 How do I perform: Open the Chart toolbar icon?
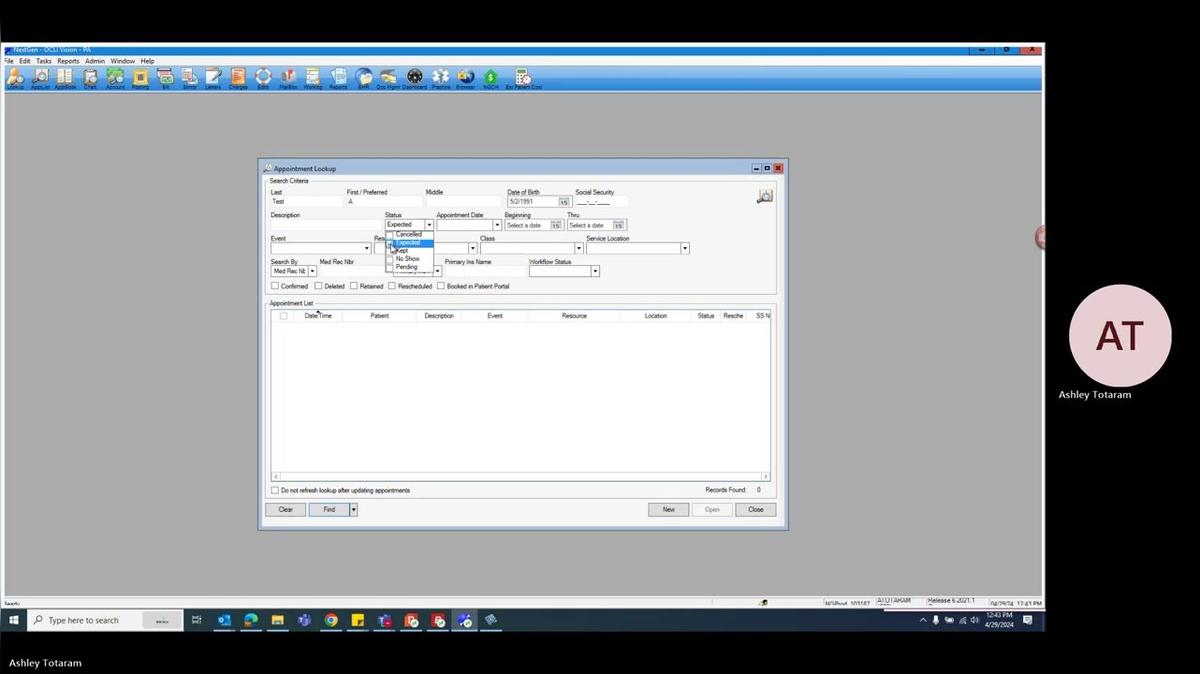pos(90,77)
